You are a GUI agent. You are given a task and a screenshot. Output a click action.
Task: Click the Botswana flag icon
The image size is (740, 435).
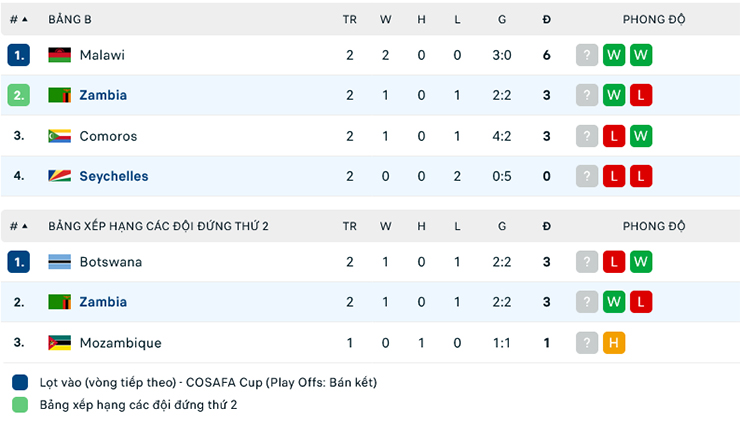(59, 262)
